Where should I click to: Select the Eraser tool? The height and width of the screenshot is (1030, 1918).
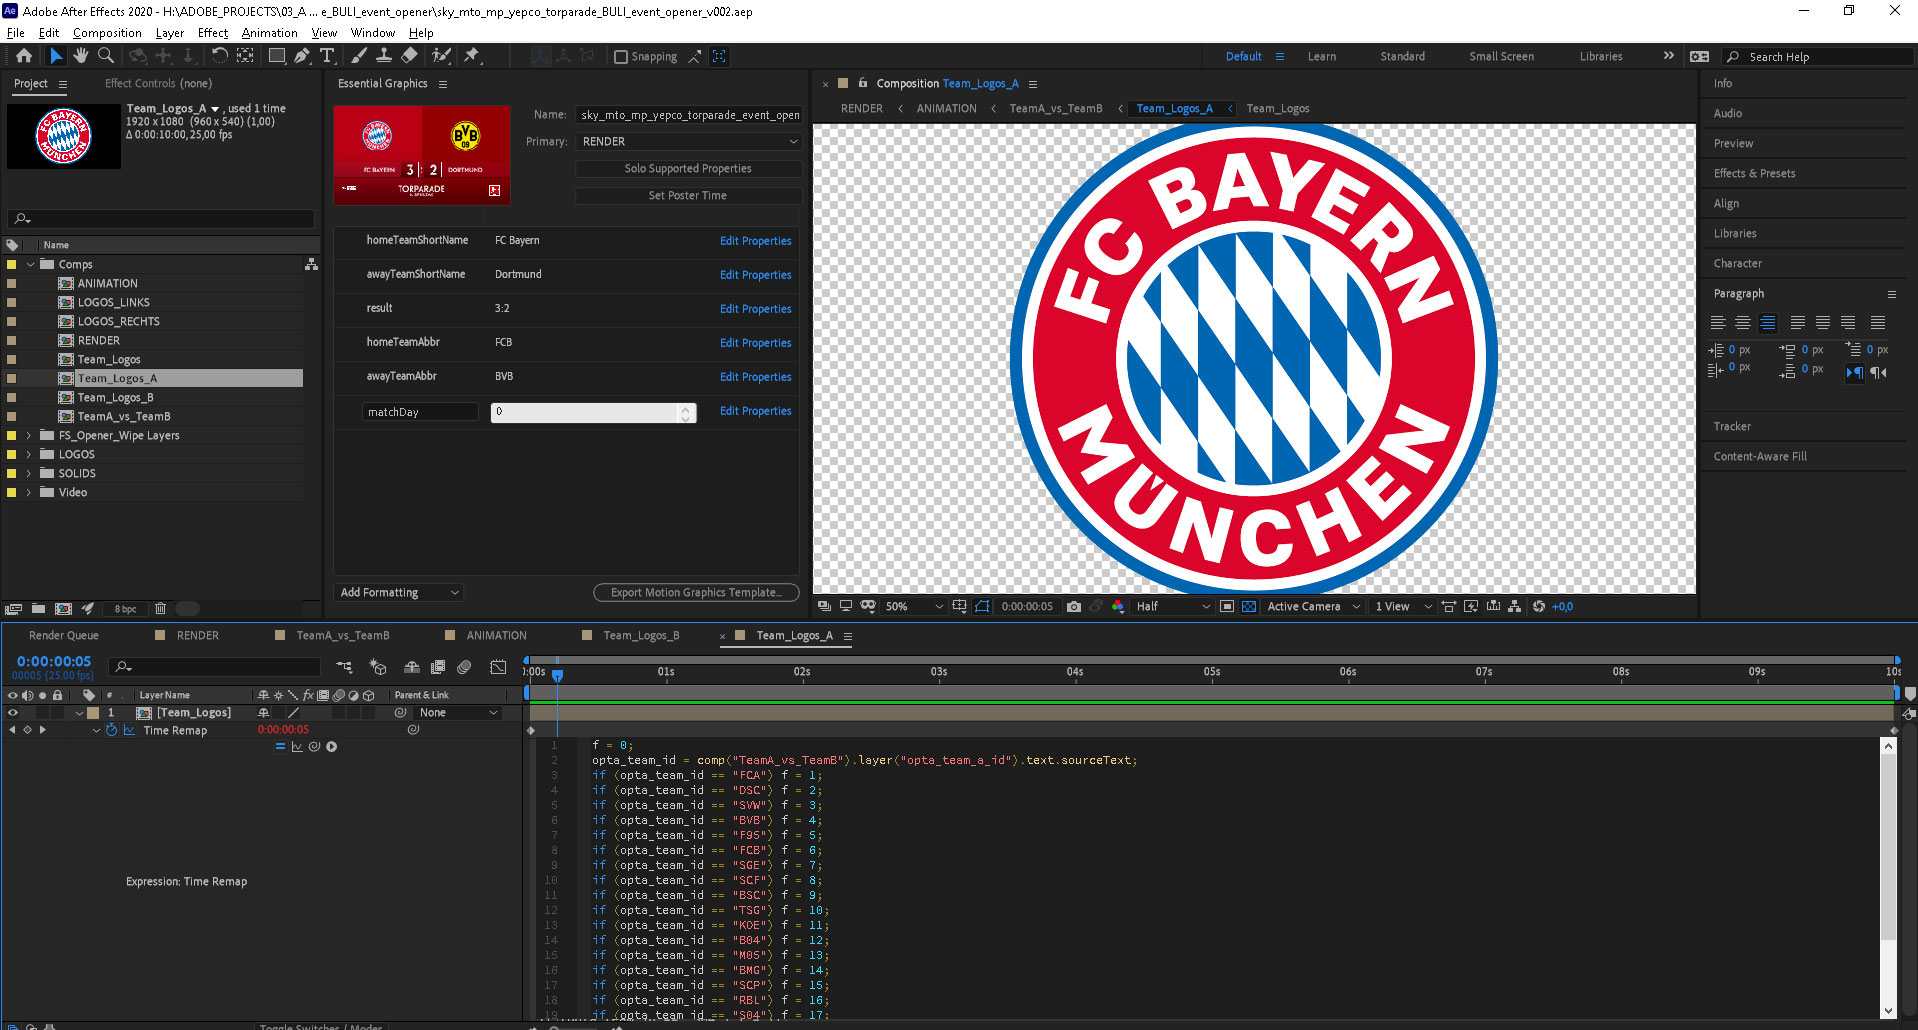click(x=409, y=56)
